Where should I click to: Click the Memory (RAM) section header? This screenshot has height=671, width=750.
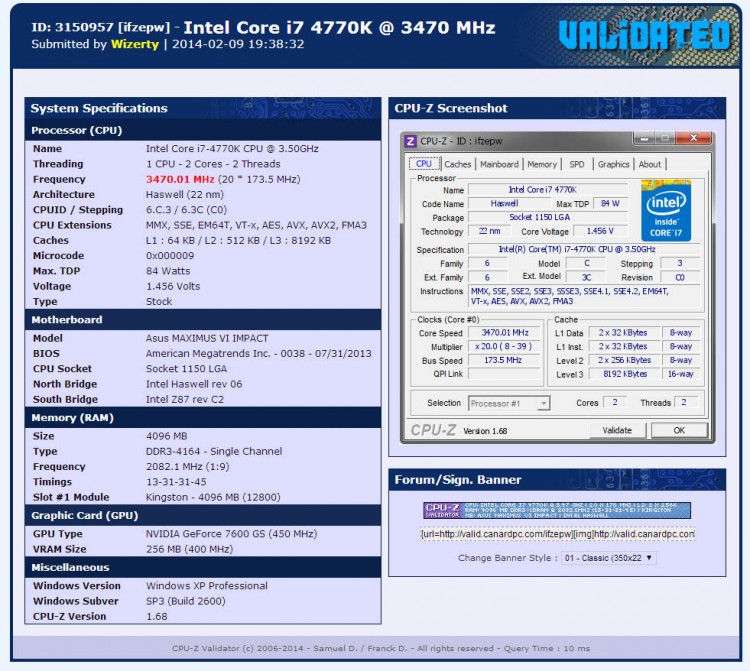point(203,418)
